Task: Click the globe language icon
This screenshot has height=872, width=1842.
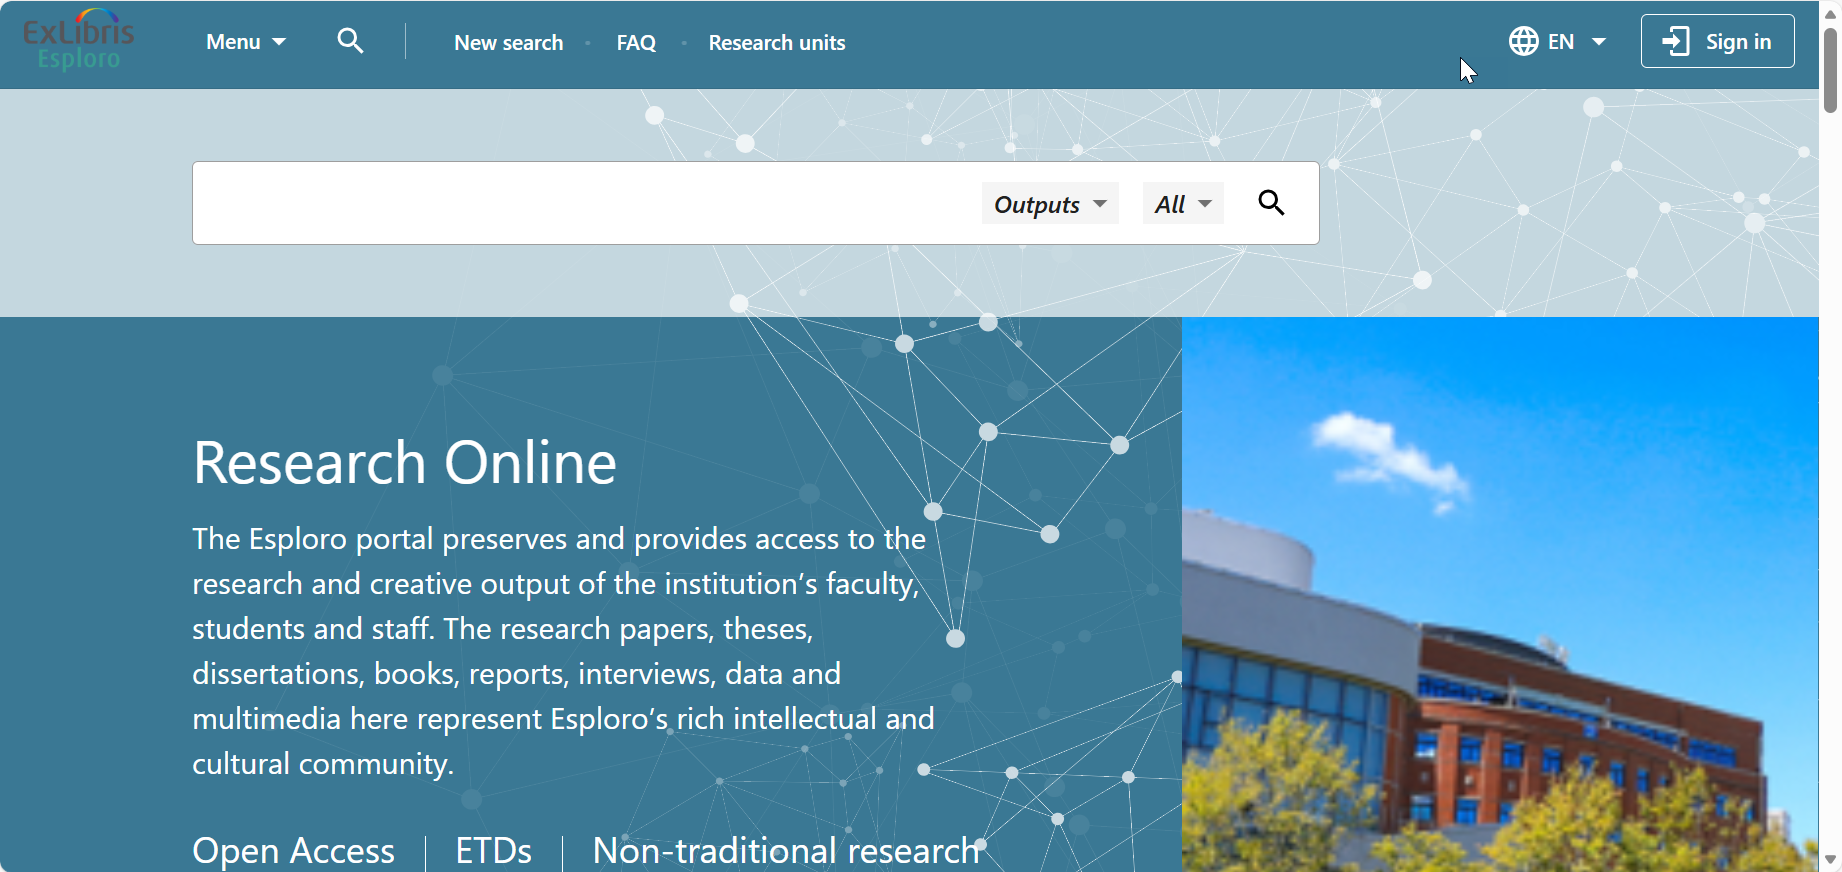Action: [1523, 41]
